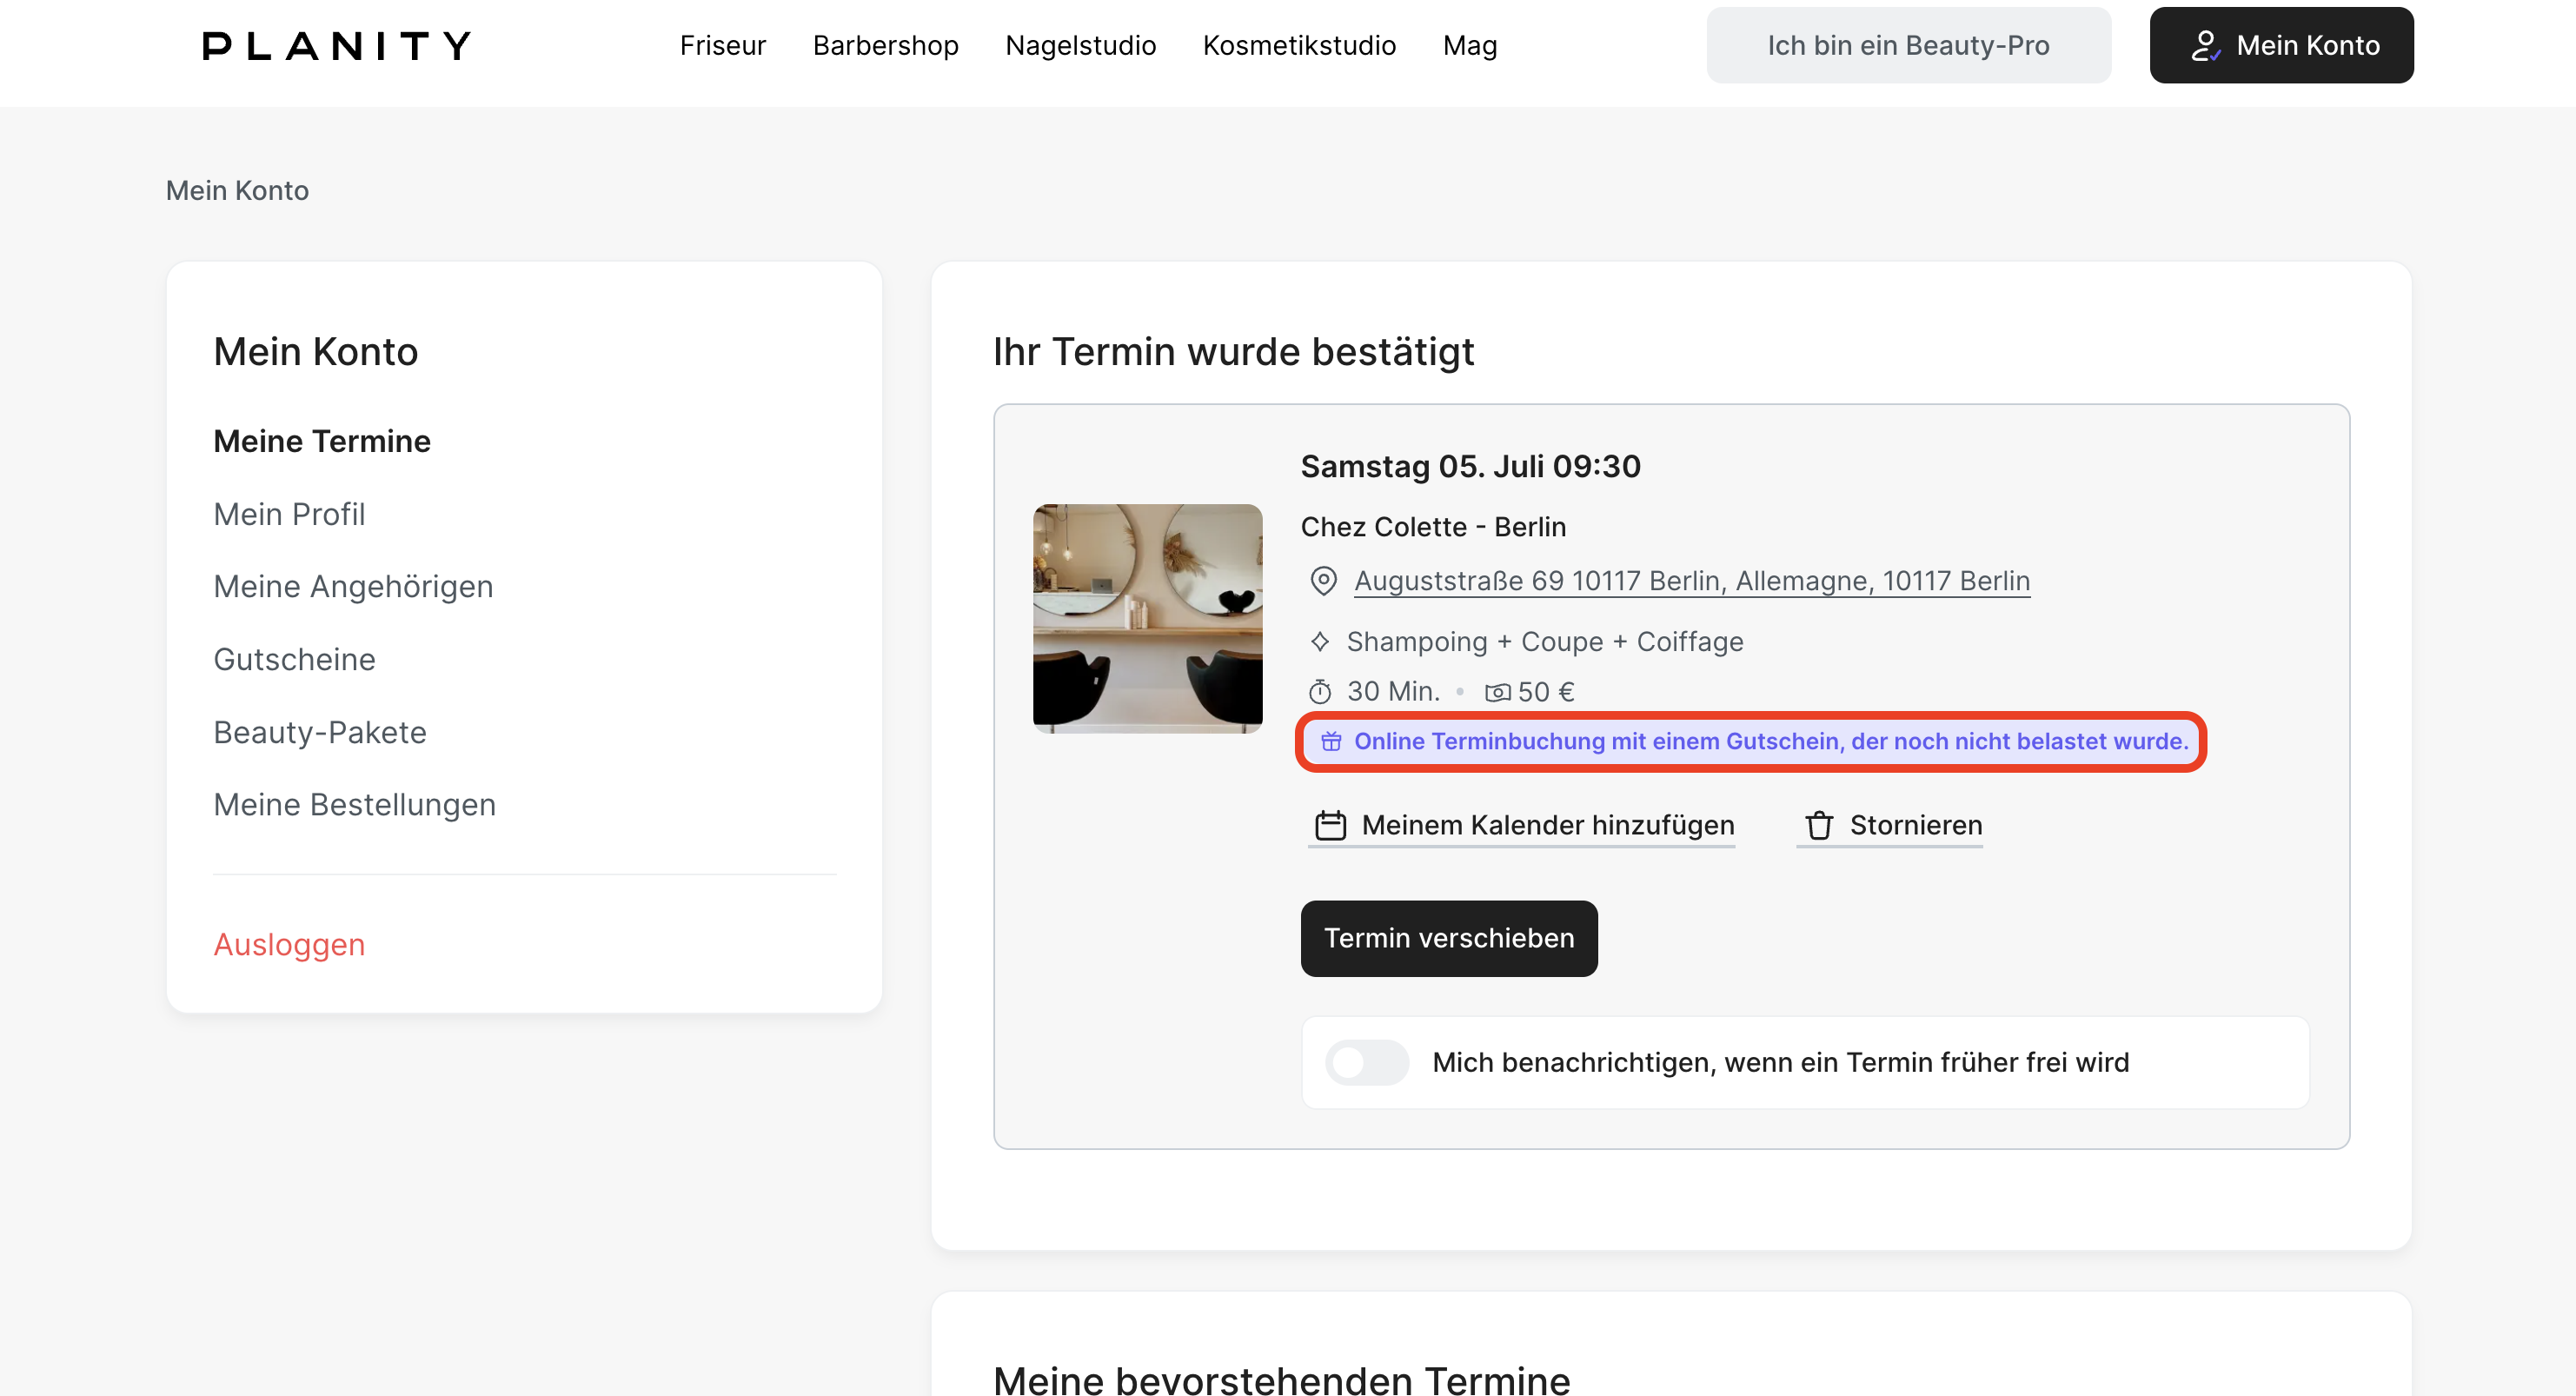This screenshot has width=2576, height=1396.
Task: Open Friseur in the top navigation
Action: [x=722, y=45]
